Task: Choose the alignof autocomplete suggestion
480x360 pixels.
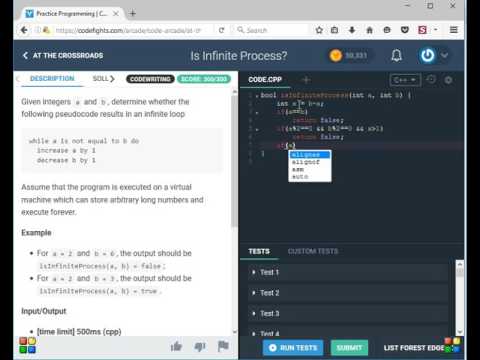Action: [x=310, y=162]
